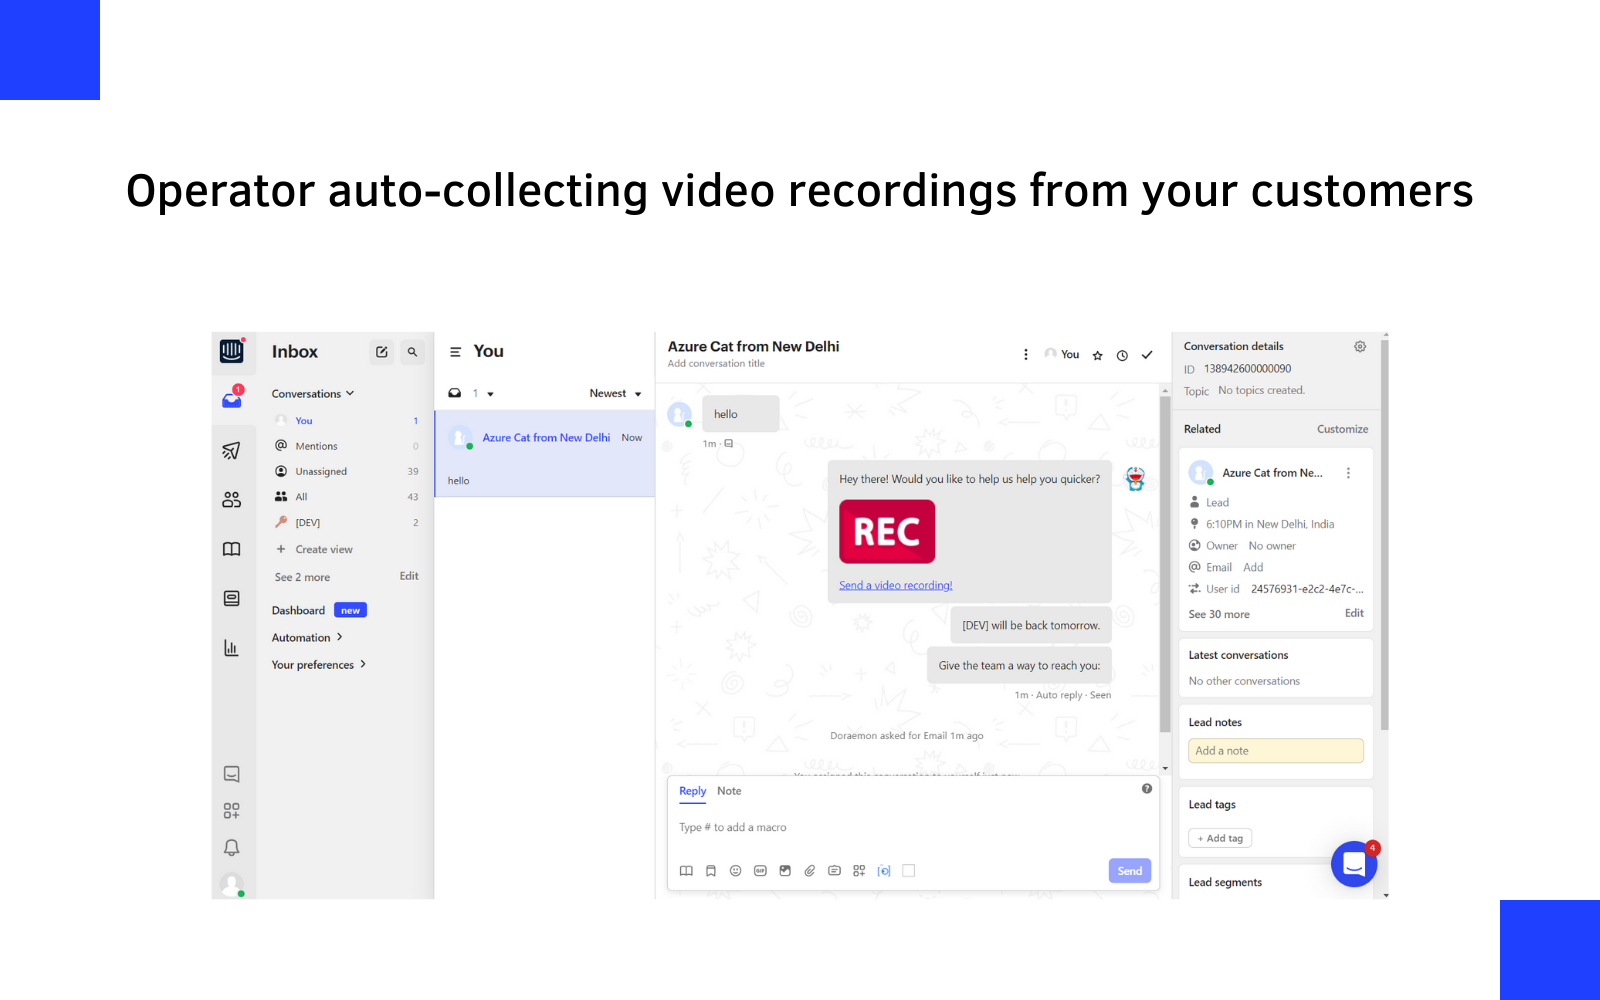Screen dimensions: 1600x1000
Task: Open the Reports sidebar icon
Action: [232, 648]
